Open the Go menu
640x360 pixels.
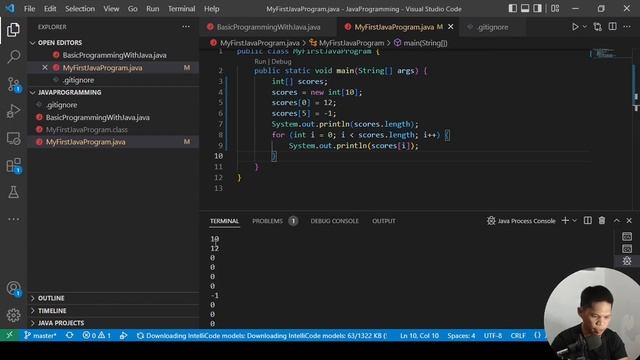(x=133, y=9)
